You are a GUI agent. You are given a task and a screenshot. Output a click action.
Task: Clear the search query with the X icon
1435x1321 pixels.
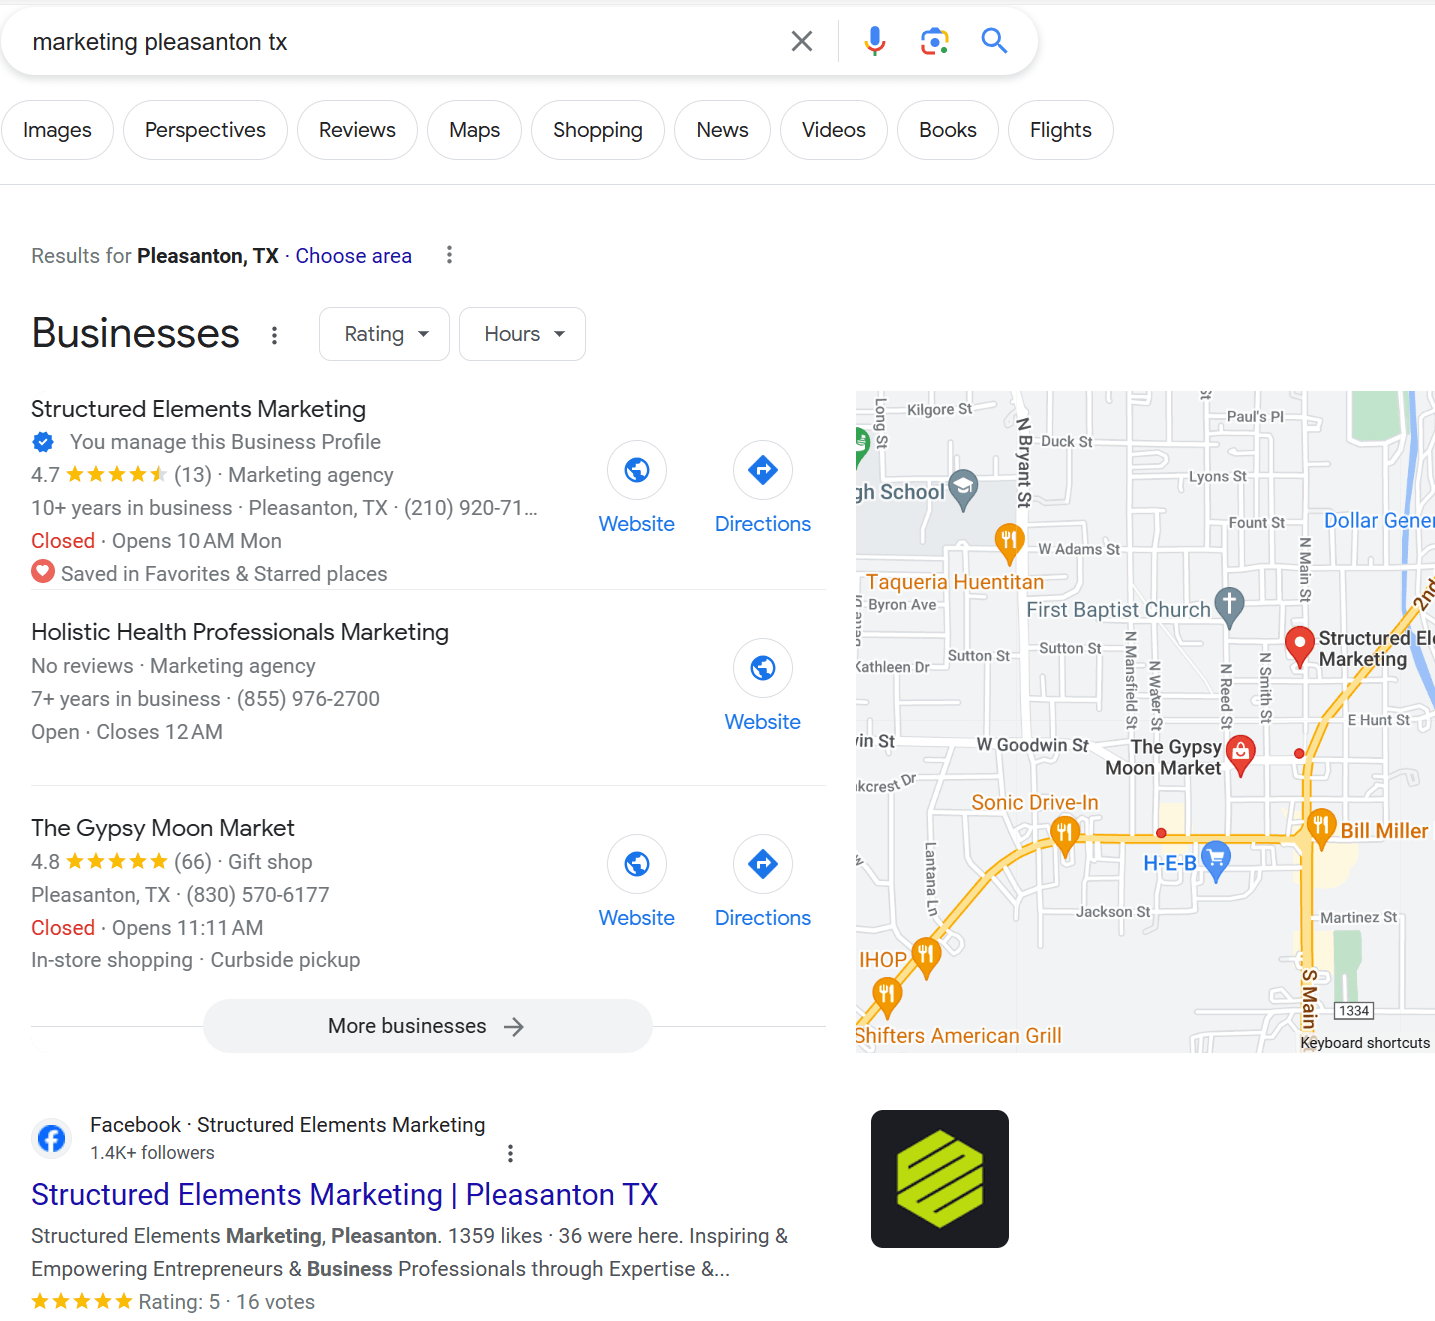point(802,41)
